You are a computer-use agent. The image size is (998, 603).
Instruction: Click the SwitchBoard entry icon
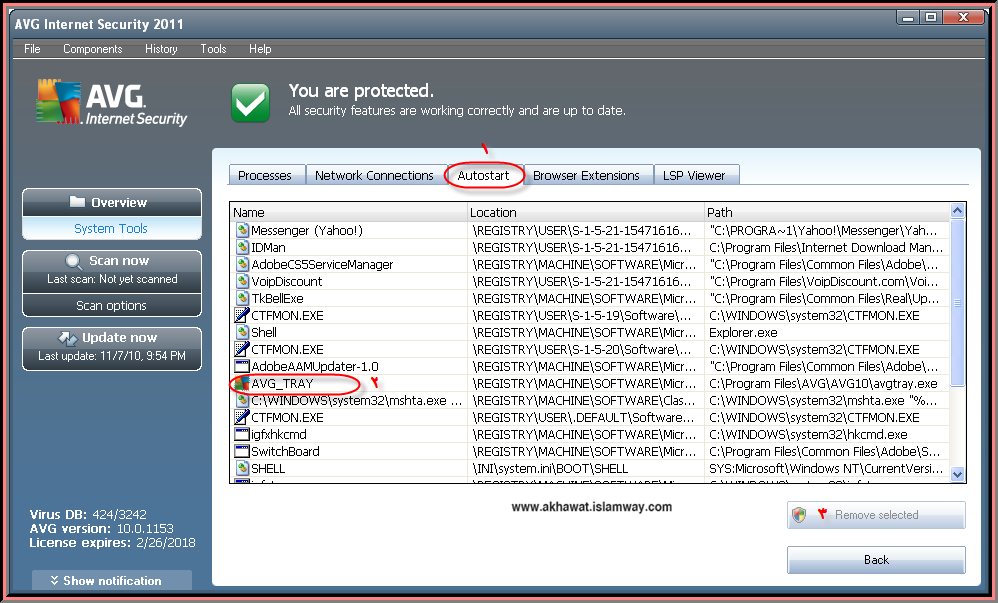(242, 451)
